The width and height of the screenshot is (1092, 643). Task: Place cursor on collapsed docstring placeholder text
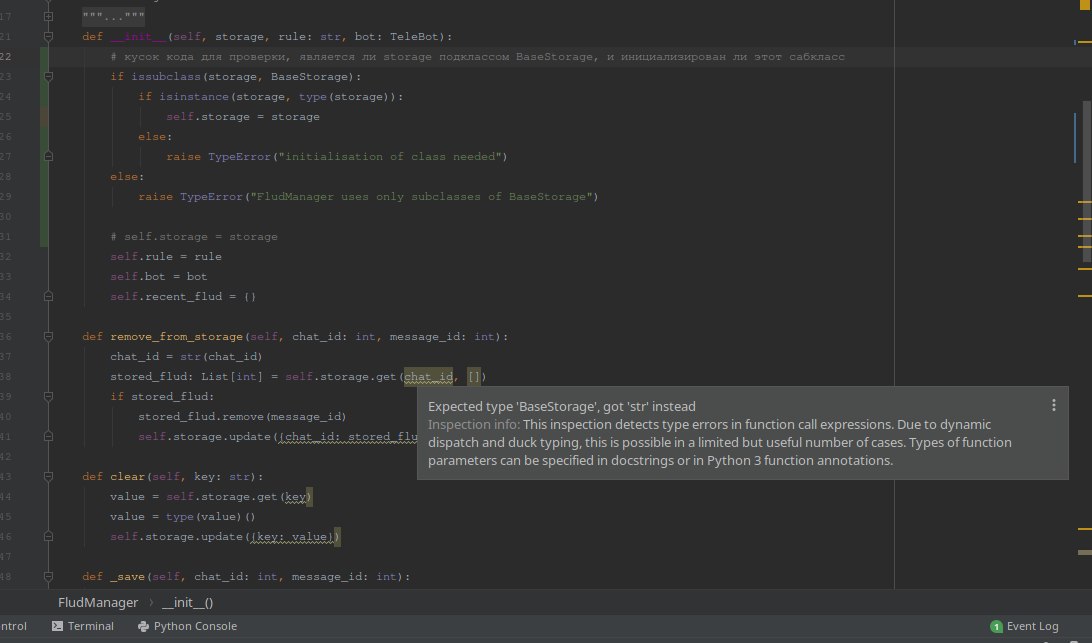[114, 16]
